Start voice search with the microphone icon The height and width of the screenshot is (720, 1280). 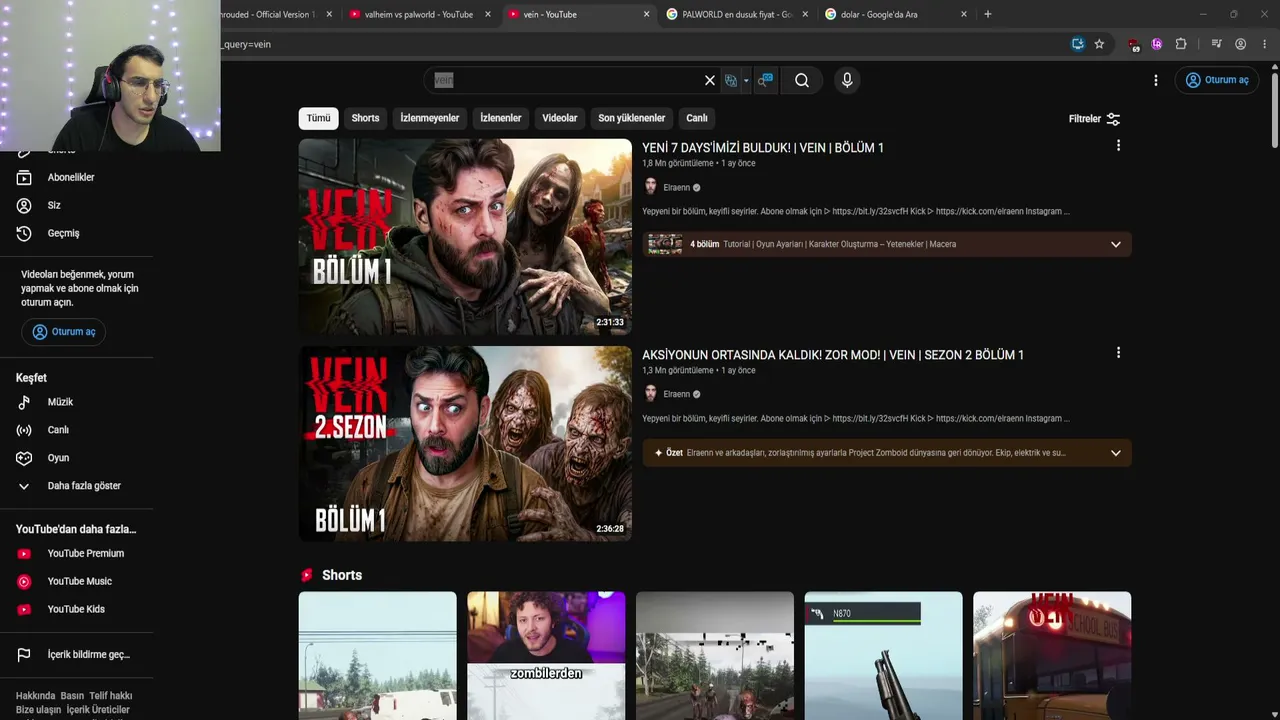point(847,80)
